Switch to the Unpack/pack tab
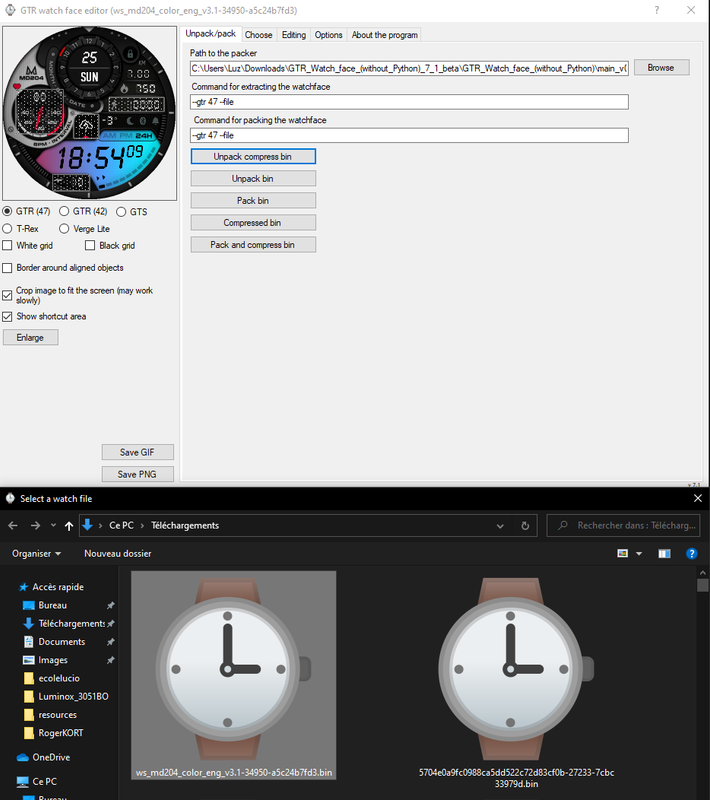The image size is (710, 800). click(210, 34)
